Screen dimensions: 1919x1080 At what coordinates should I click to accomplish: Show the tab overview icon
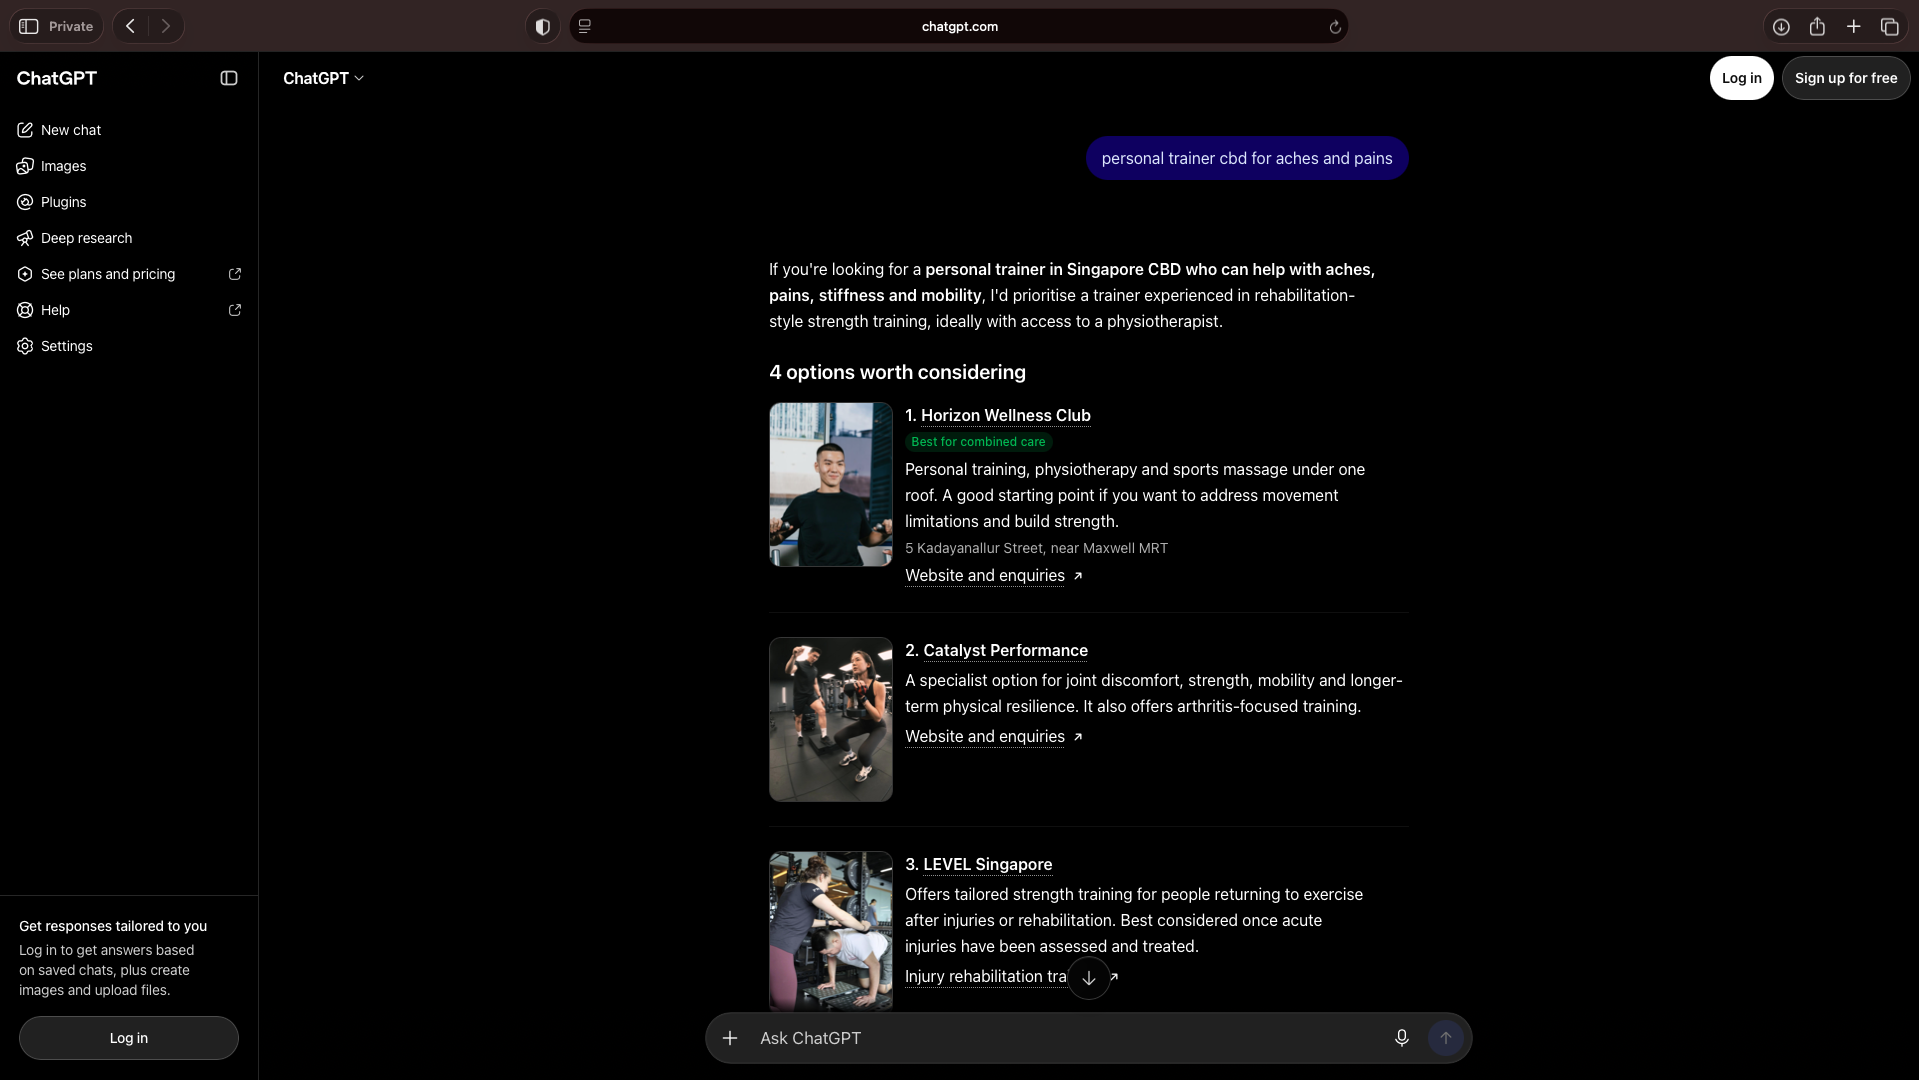click(1889, 27)
